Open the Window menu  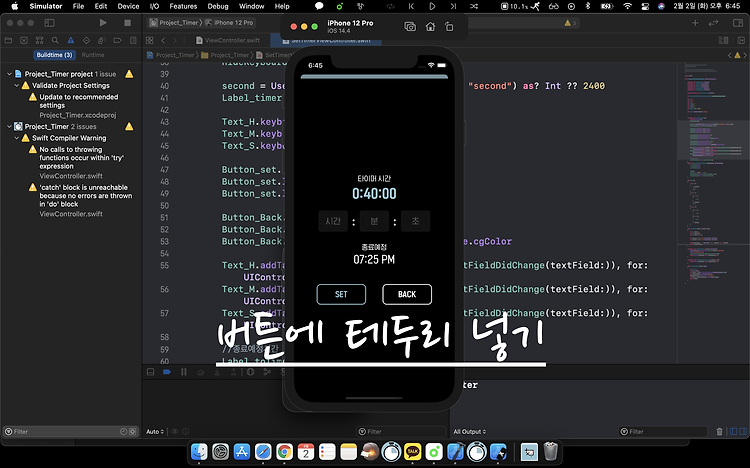tap(251, 6)
